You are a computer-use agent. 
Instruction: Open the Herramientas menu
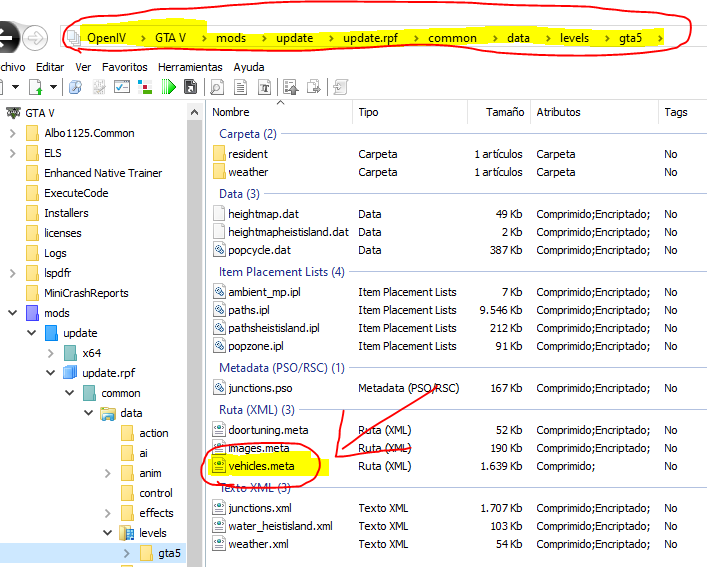[190, 67]
